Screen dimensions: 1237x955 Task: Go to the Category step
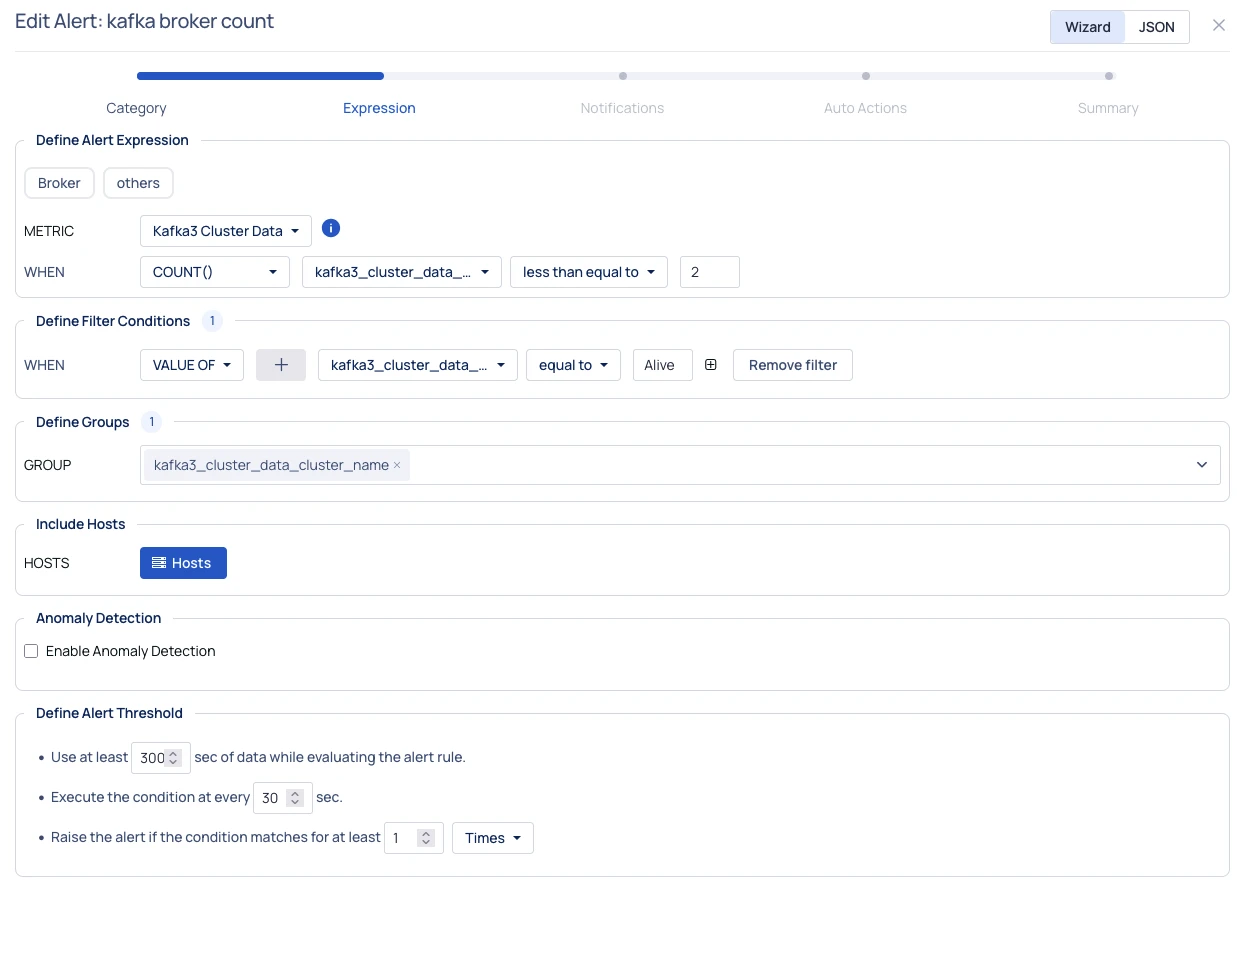tap(136, 108)
